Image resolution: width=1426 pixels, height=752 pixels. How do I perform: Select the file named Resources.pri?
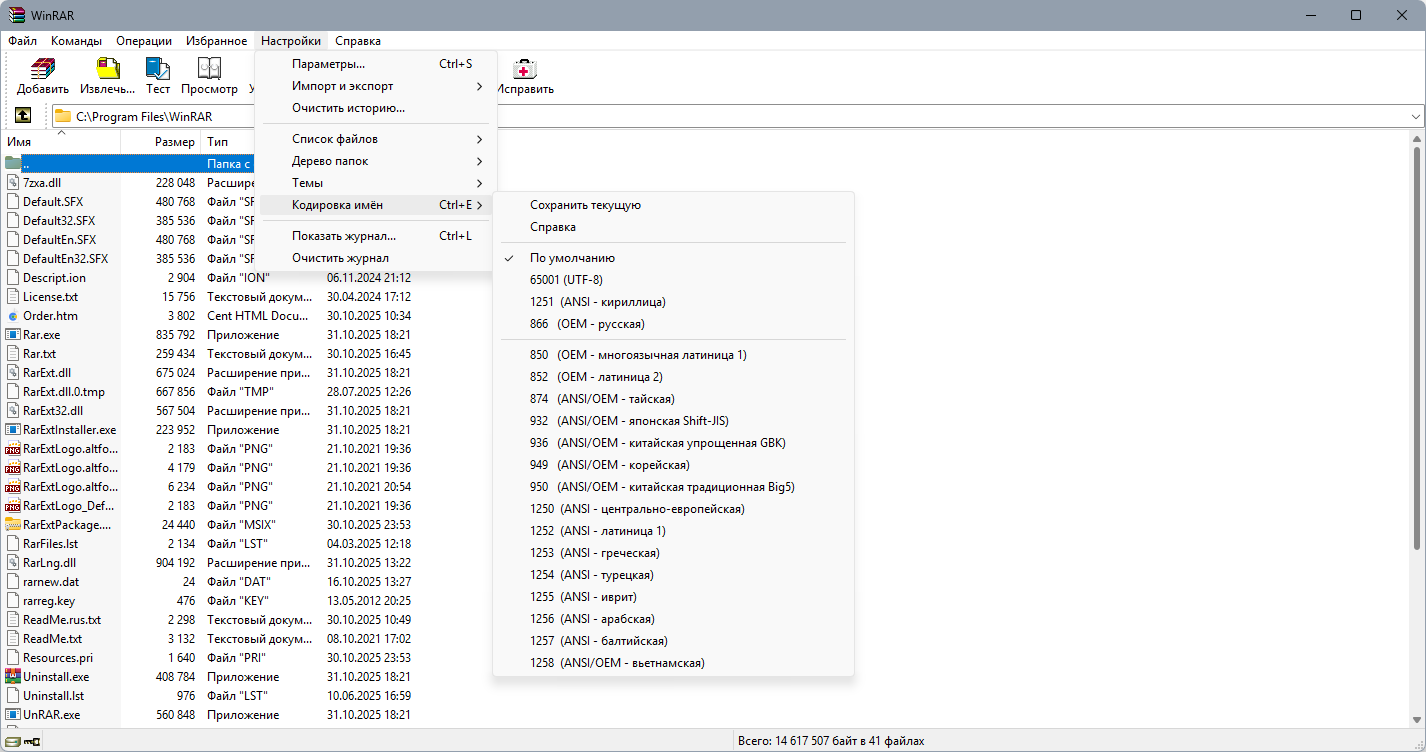click(x=58, y=658)
